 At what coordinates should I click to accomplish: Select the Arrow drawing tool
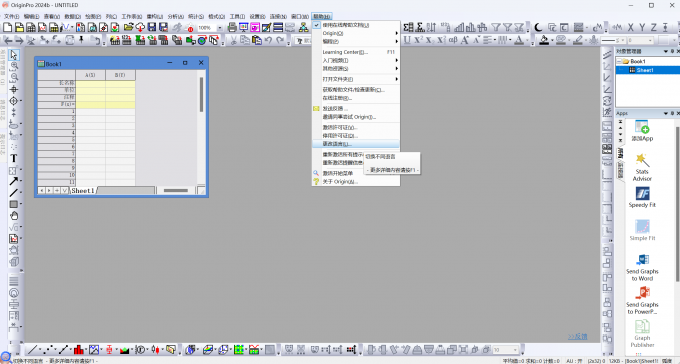13,181
